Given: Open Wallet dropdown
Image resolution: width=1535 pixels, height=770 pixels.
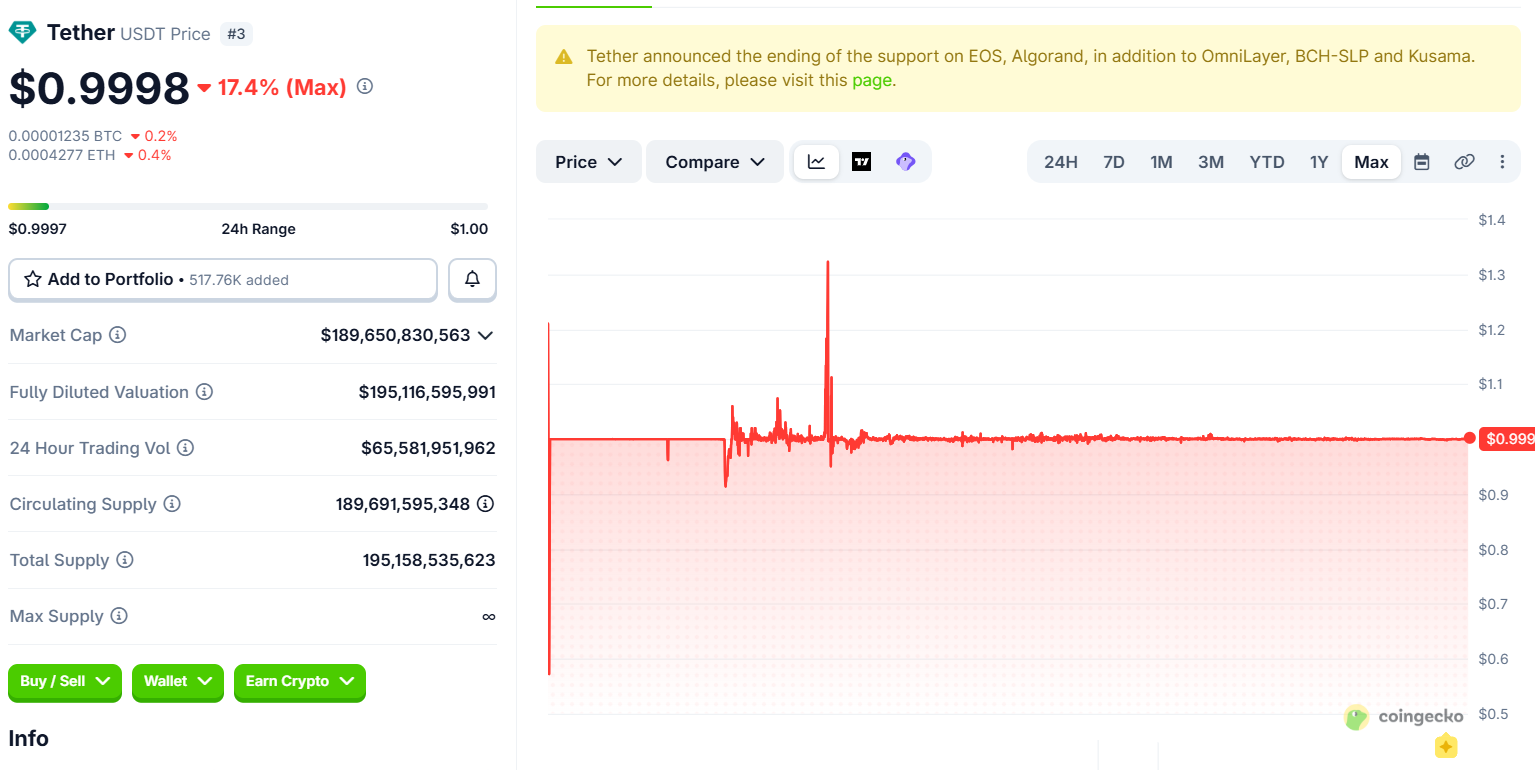Looking at the screenshot, I should [177, 682].
